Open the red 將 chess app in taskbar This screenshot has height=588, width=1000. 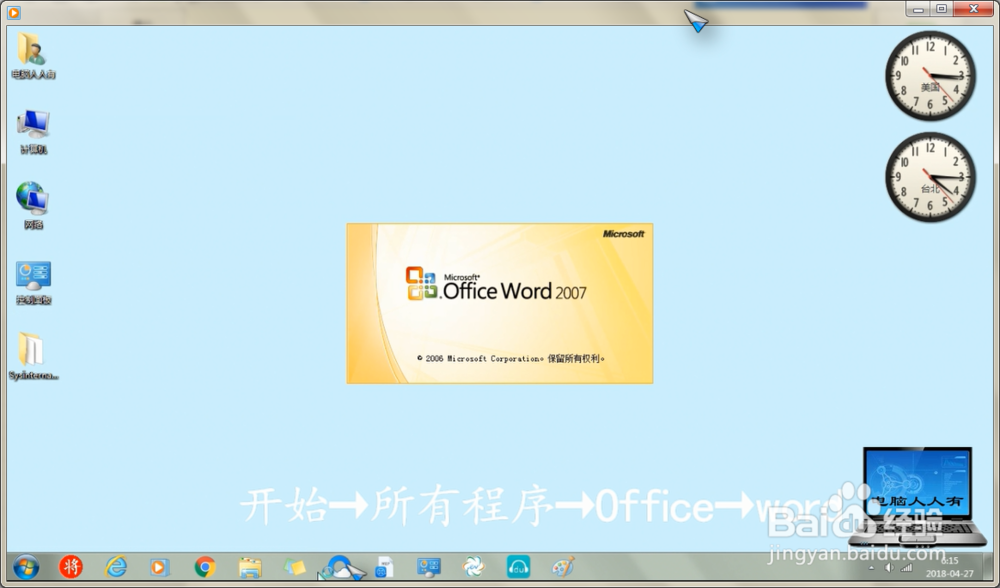click(x=71, y=566)
